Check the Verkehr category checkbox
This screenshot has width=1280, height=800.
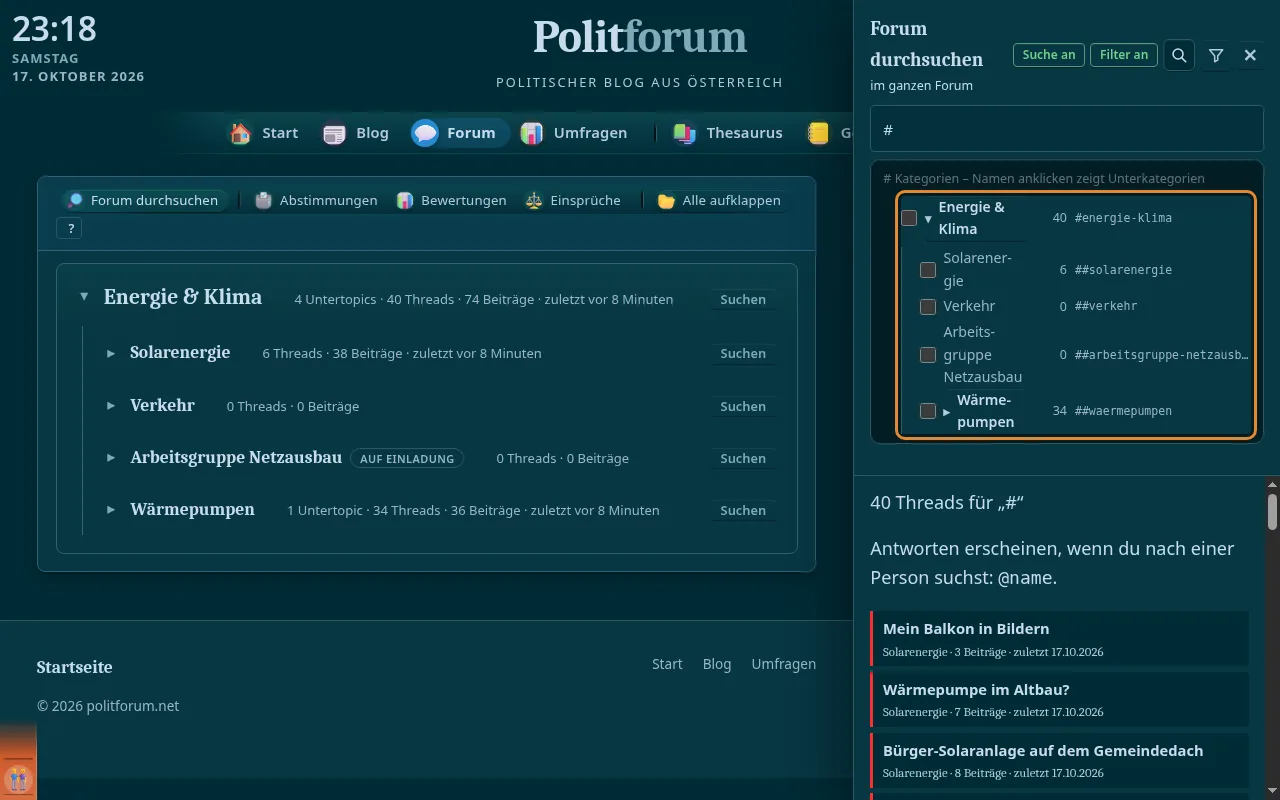tap(928, 307)
